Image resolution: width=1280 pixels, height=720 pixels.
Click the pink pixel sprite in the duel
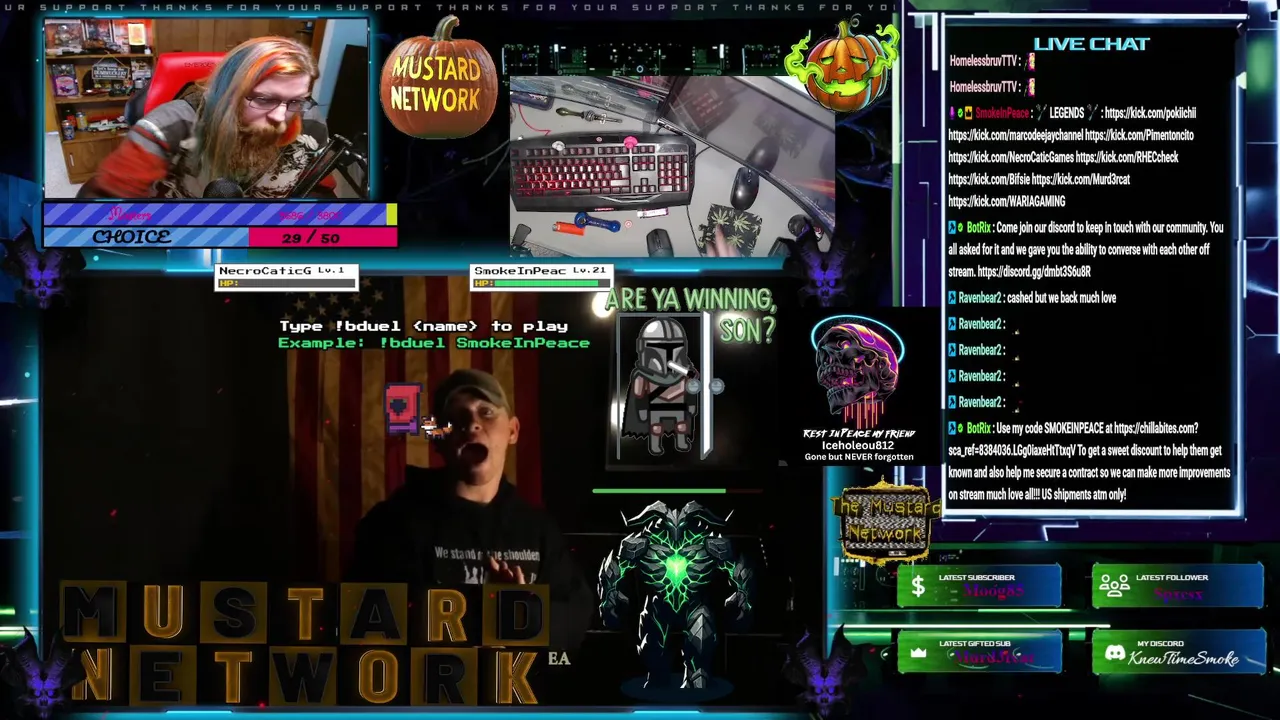point(402,409)
